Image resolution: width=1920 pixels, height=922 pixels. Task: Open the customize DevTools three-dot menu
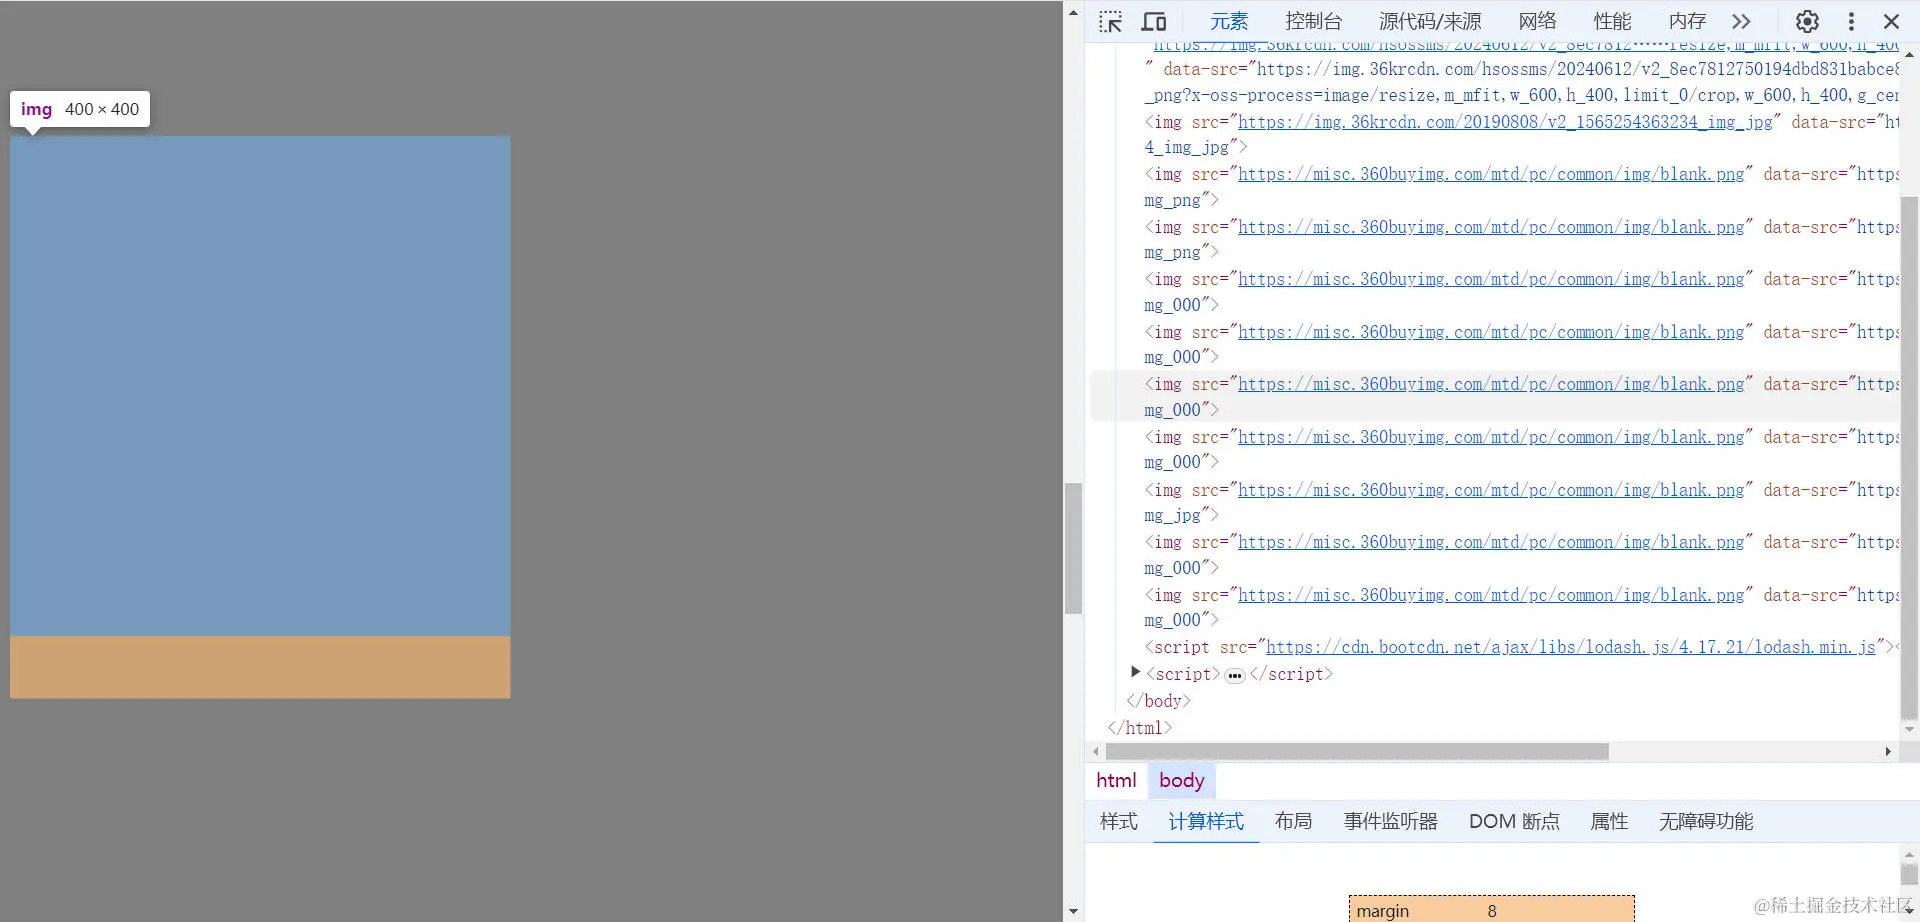point(1850,21)
